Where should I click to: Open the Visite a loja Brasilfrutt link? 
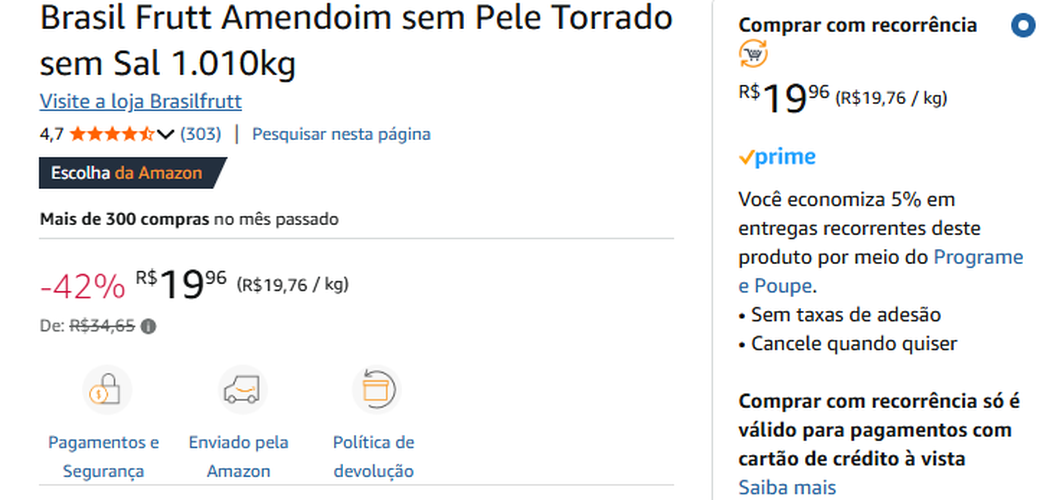pyautogui.click(x=140, y=102)
